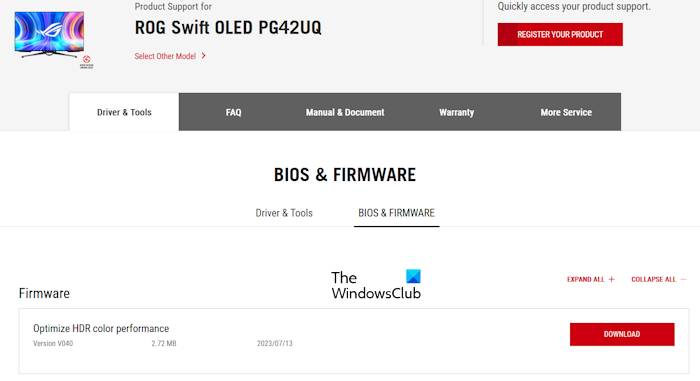Screen dimensions: 700x381
Task: Click the blue TheWindowsClub logo icon
Action: click(x=413, y=276)
